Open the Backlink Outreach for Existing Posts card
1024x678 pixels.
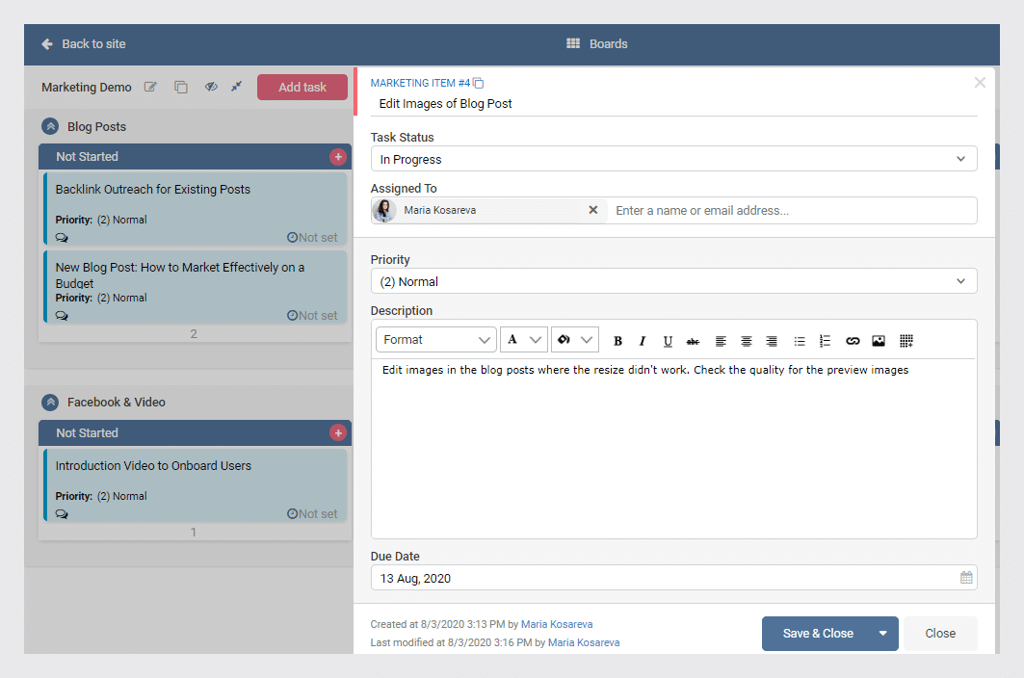pyautogui.click(x=195, y=208)
